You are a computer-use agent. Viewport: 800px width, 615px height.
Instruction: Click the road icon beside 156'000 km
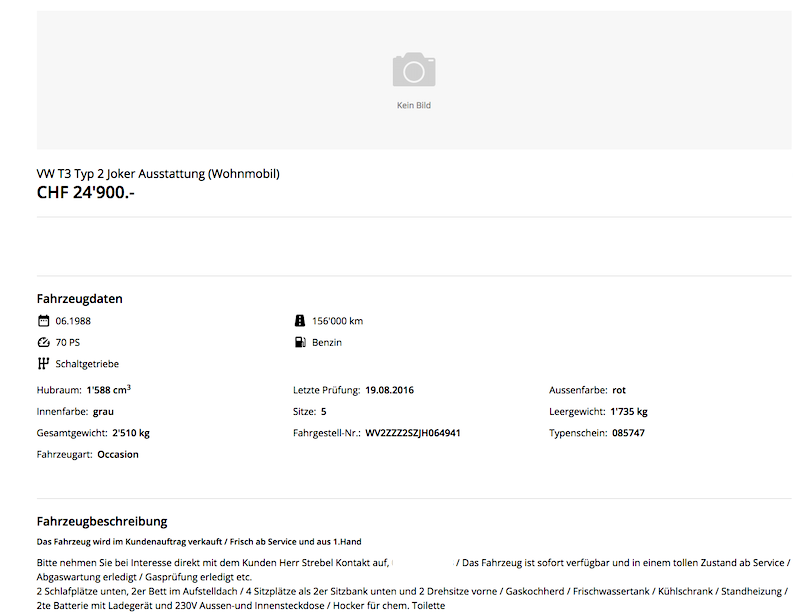pos(299,321)
